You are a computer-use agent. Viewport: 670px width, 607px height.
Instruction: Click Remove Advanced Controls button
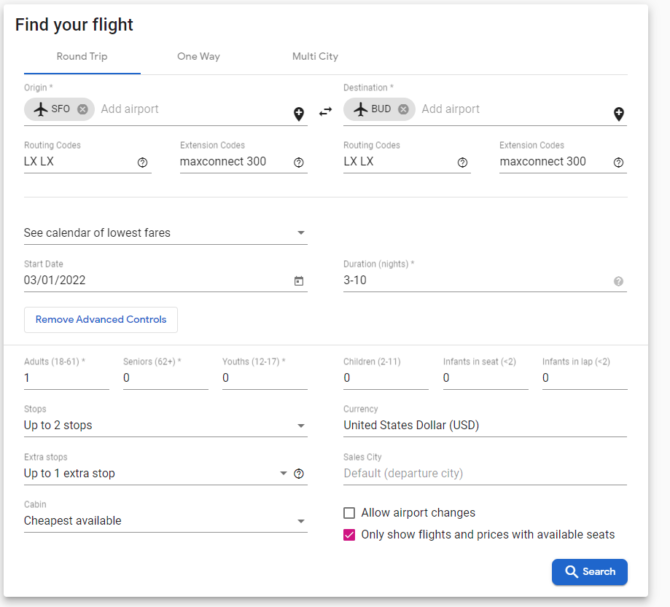(101, 320)
